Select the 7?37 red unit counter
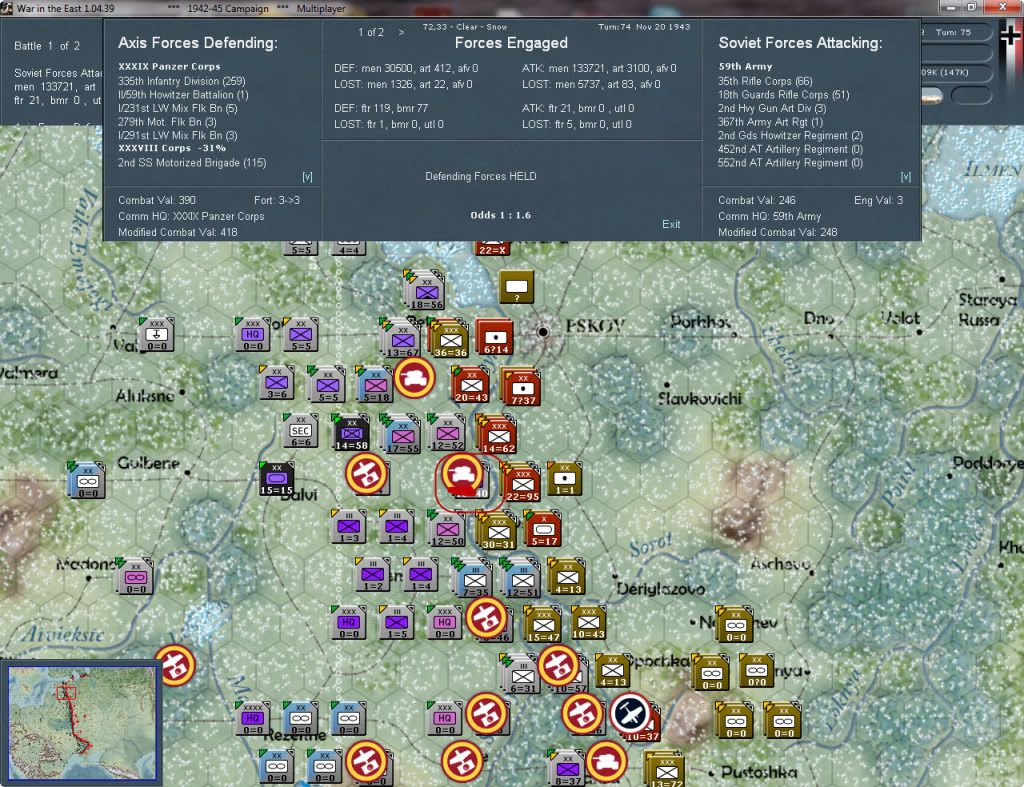 [x=522, y=387]
